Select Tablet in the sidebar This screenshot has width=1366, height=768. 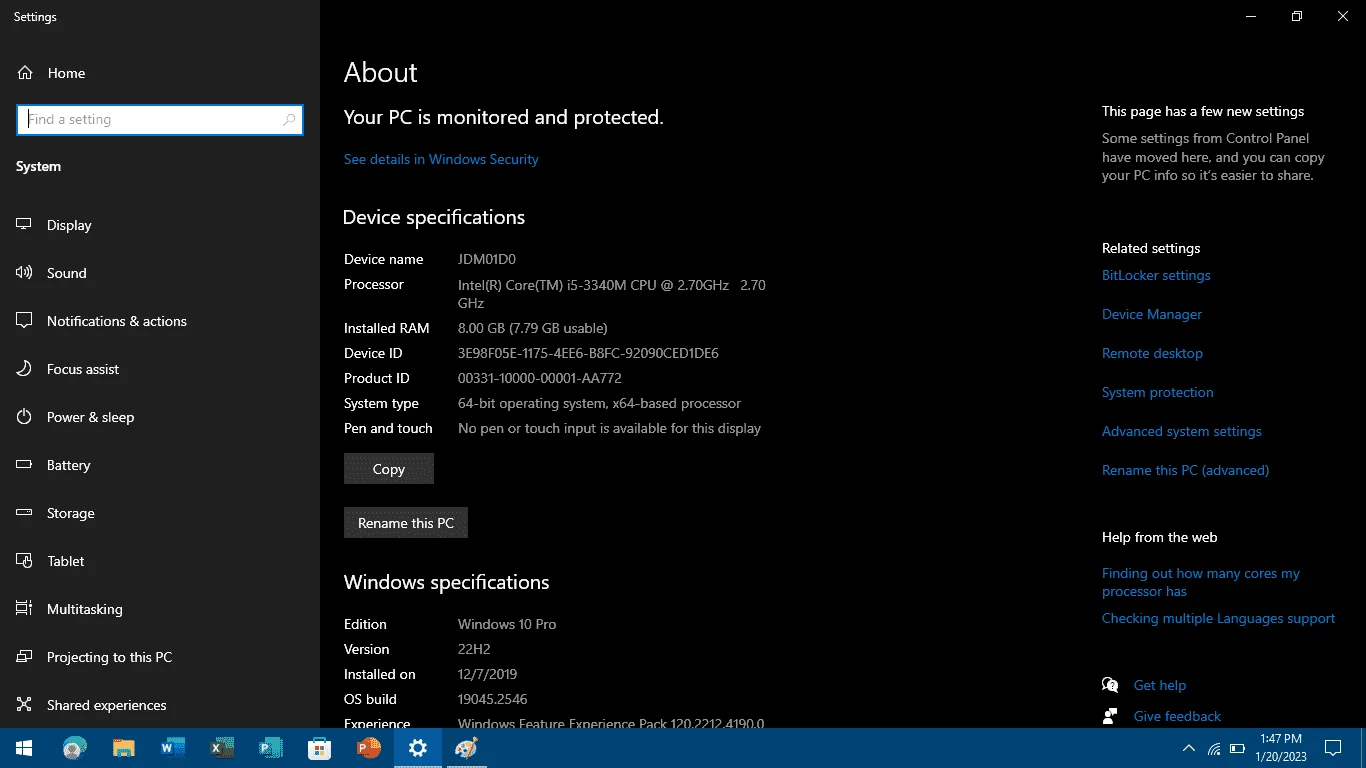[x=160, y=561]
